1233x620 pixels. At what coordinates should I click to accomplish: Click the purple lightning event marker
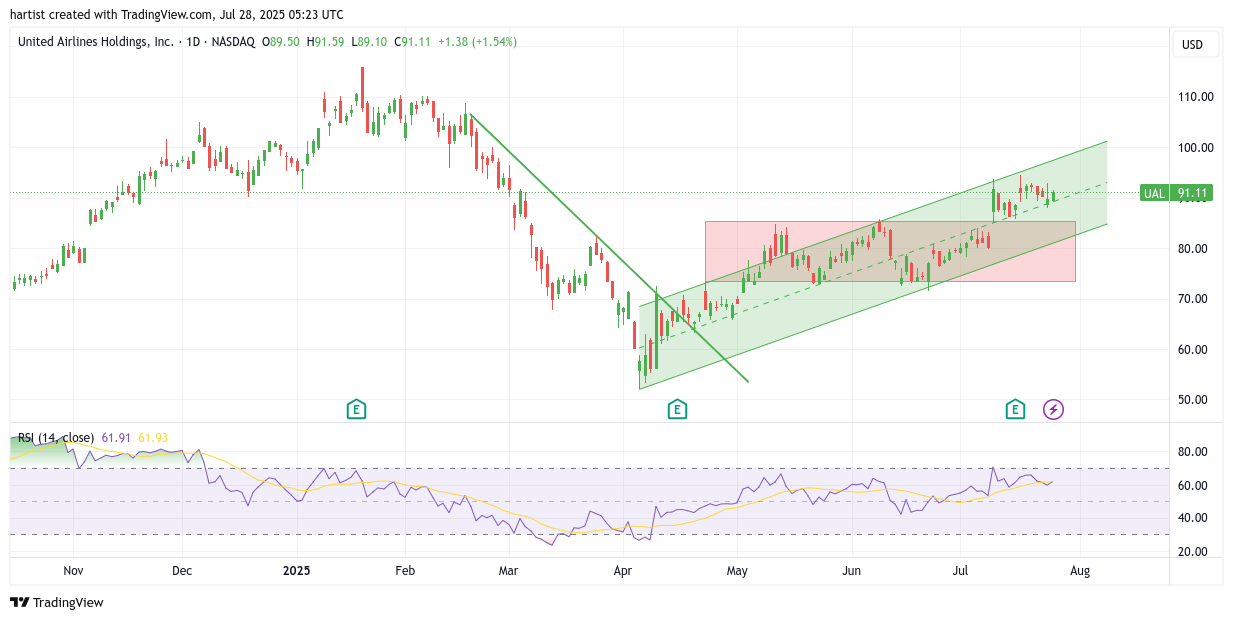1053,409
